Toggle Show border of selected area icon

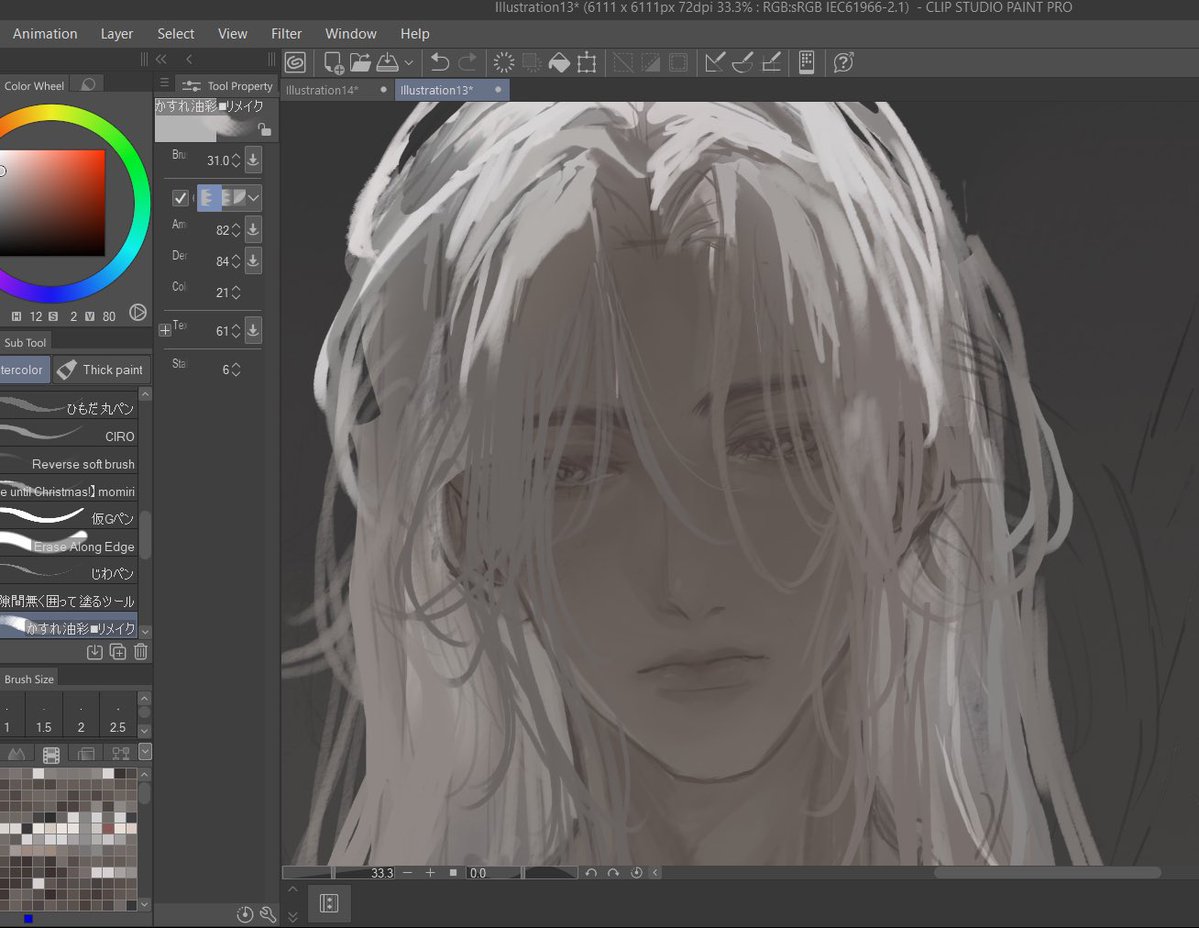[678, 63]
